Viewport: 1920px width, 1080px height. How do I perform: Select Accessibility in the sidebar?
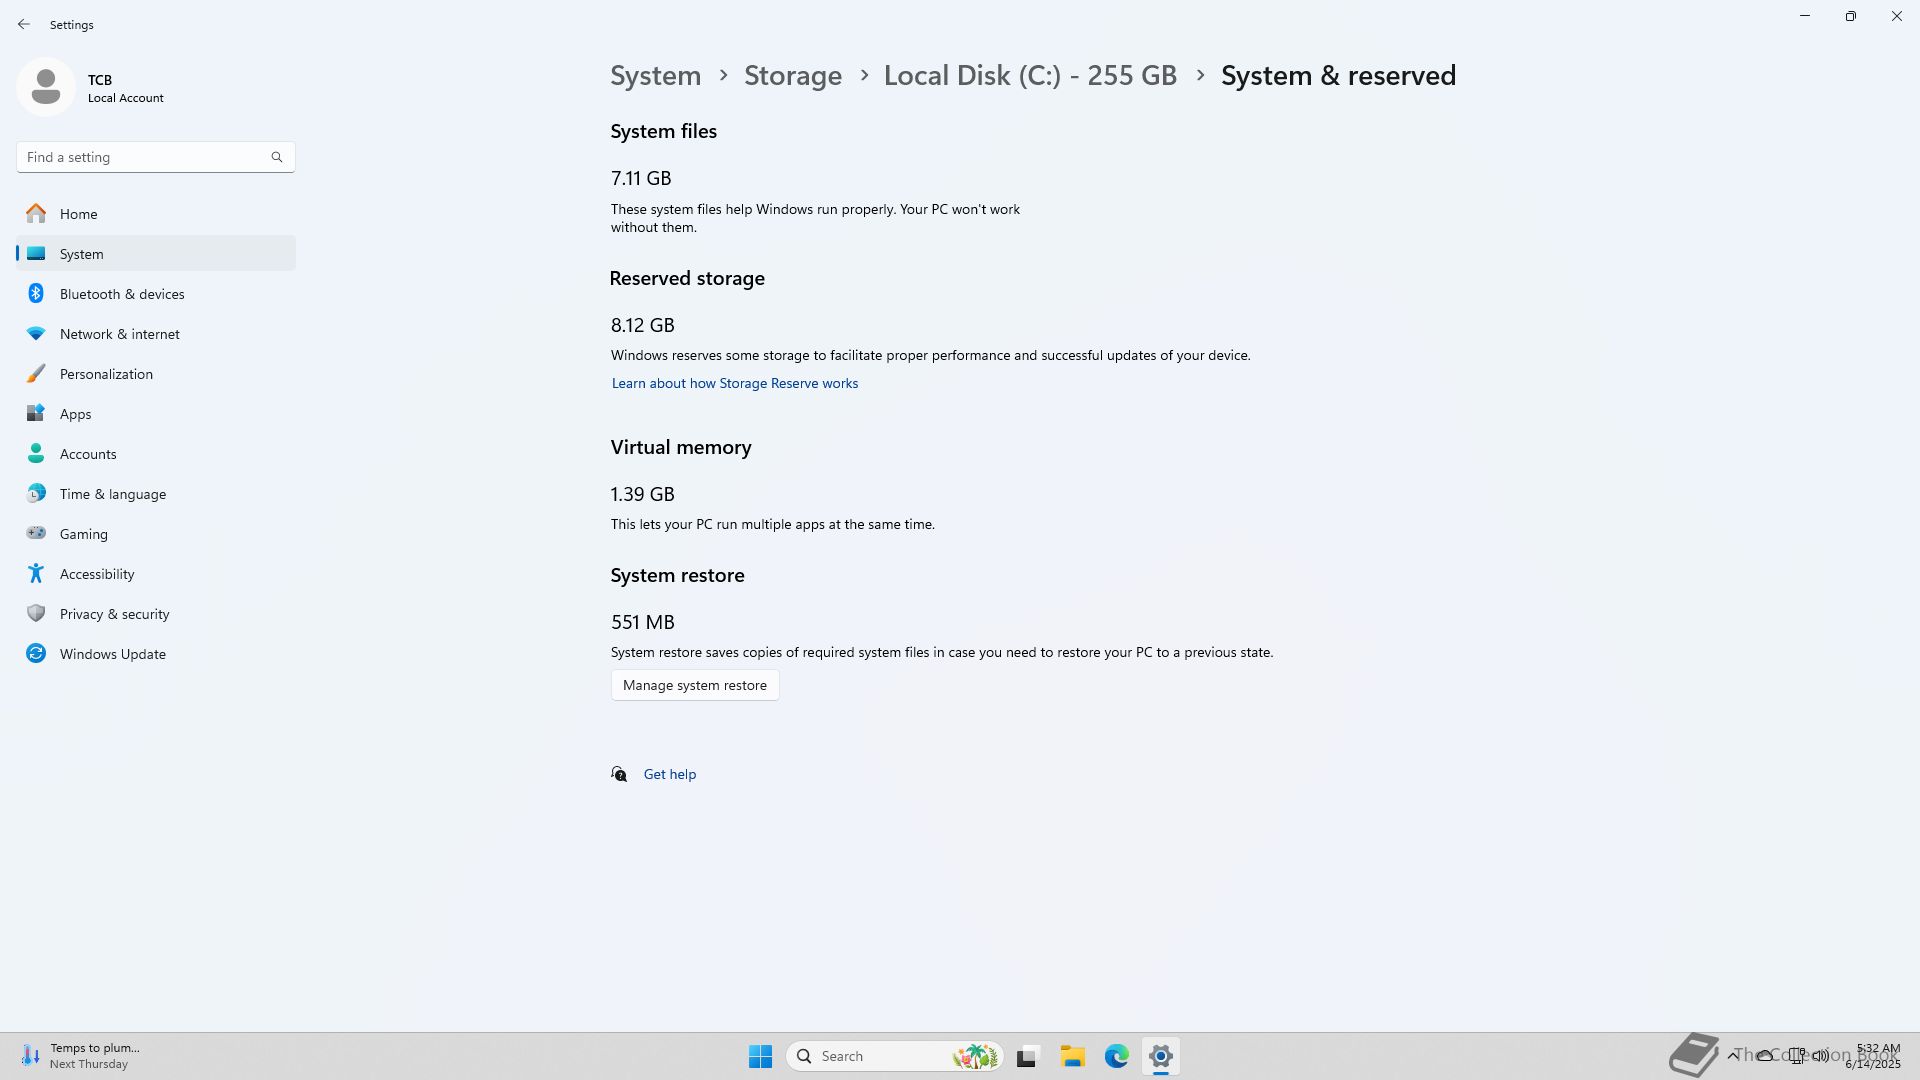tap(96, 574)
